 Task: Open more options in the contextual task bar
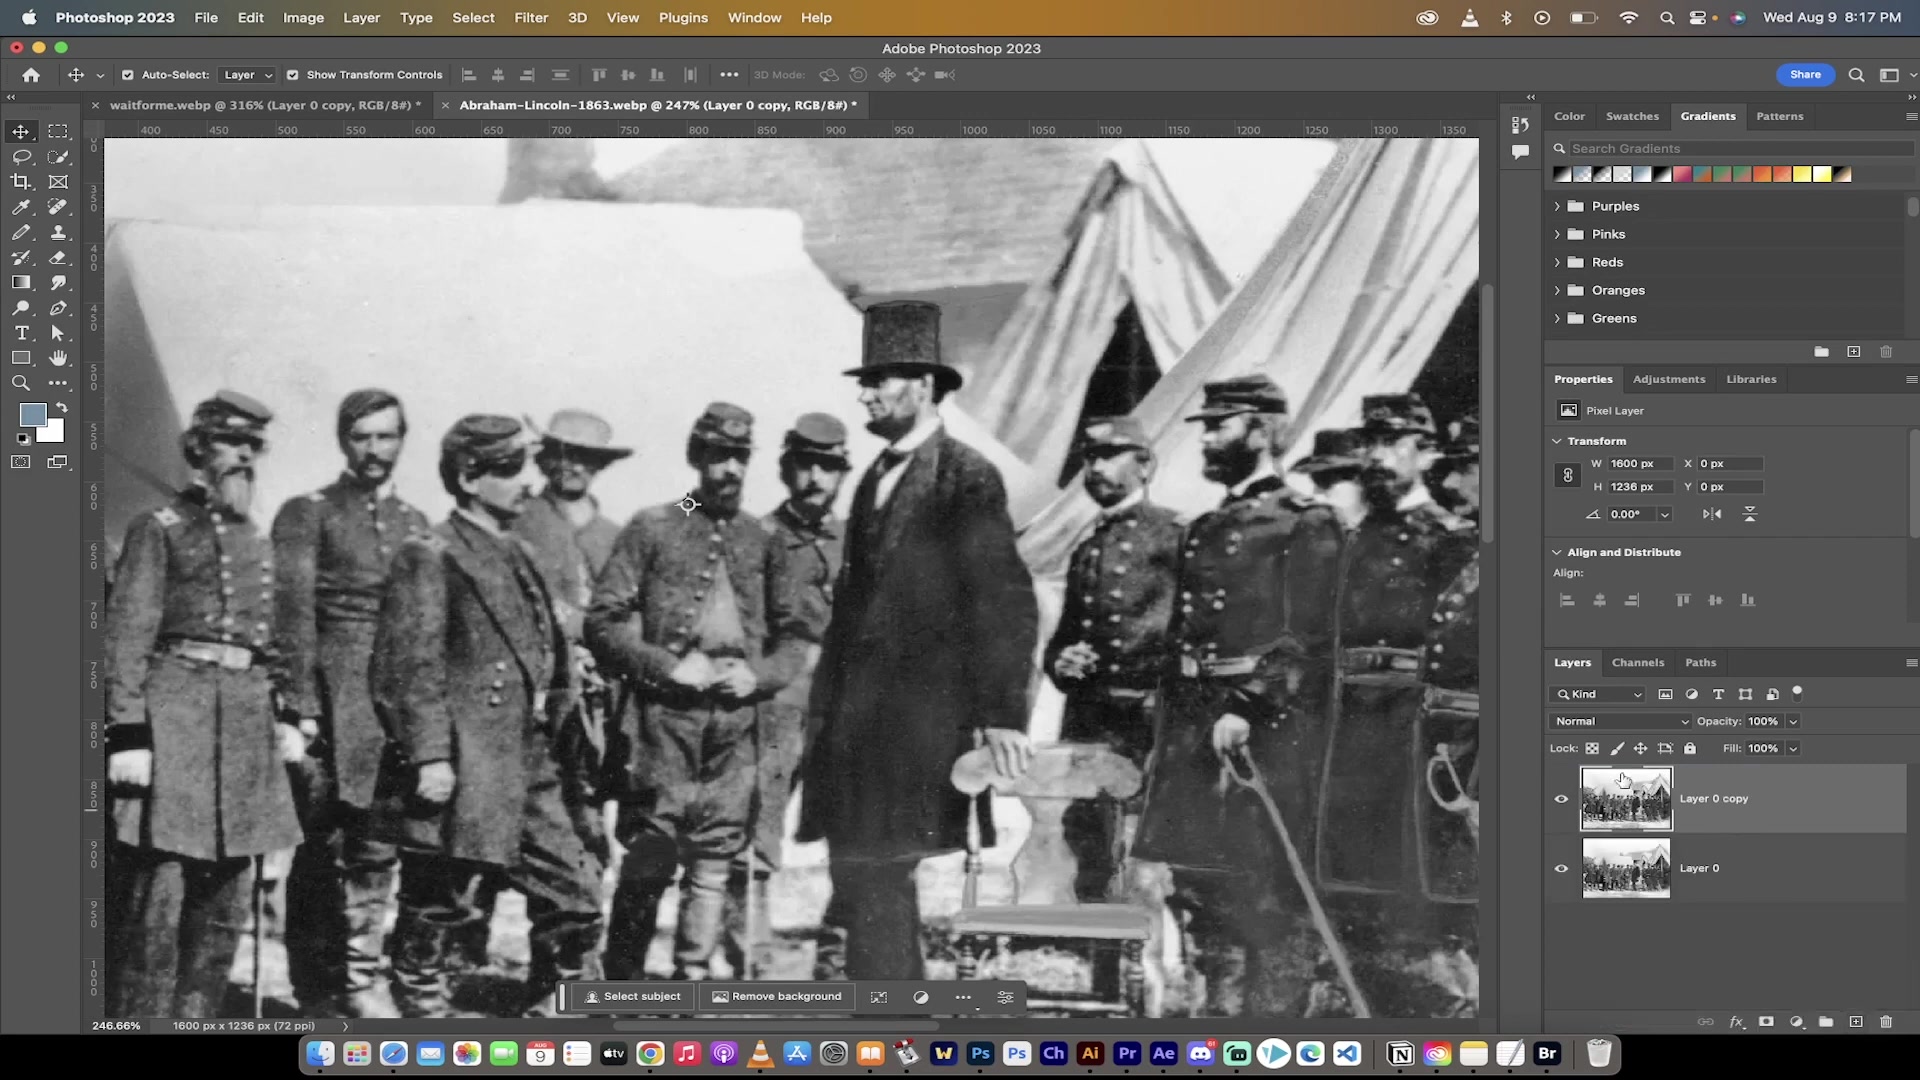[x=963, y=997]
